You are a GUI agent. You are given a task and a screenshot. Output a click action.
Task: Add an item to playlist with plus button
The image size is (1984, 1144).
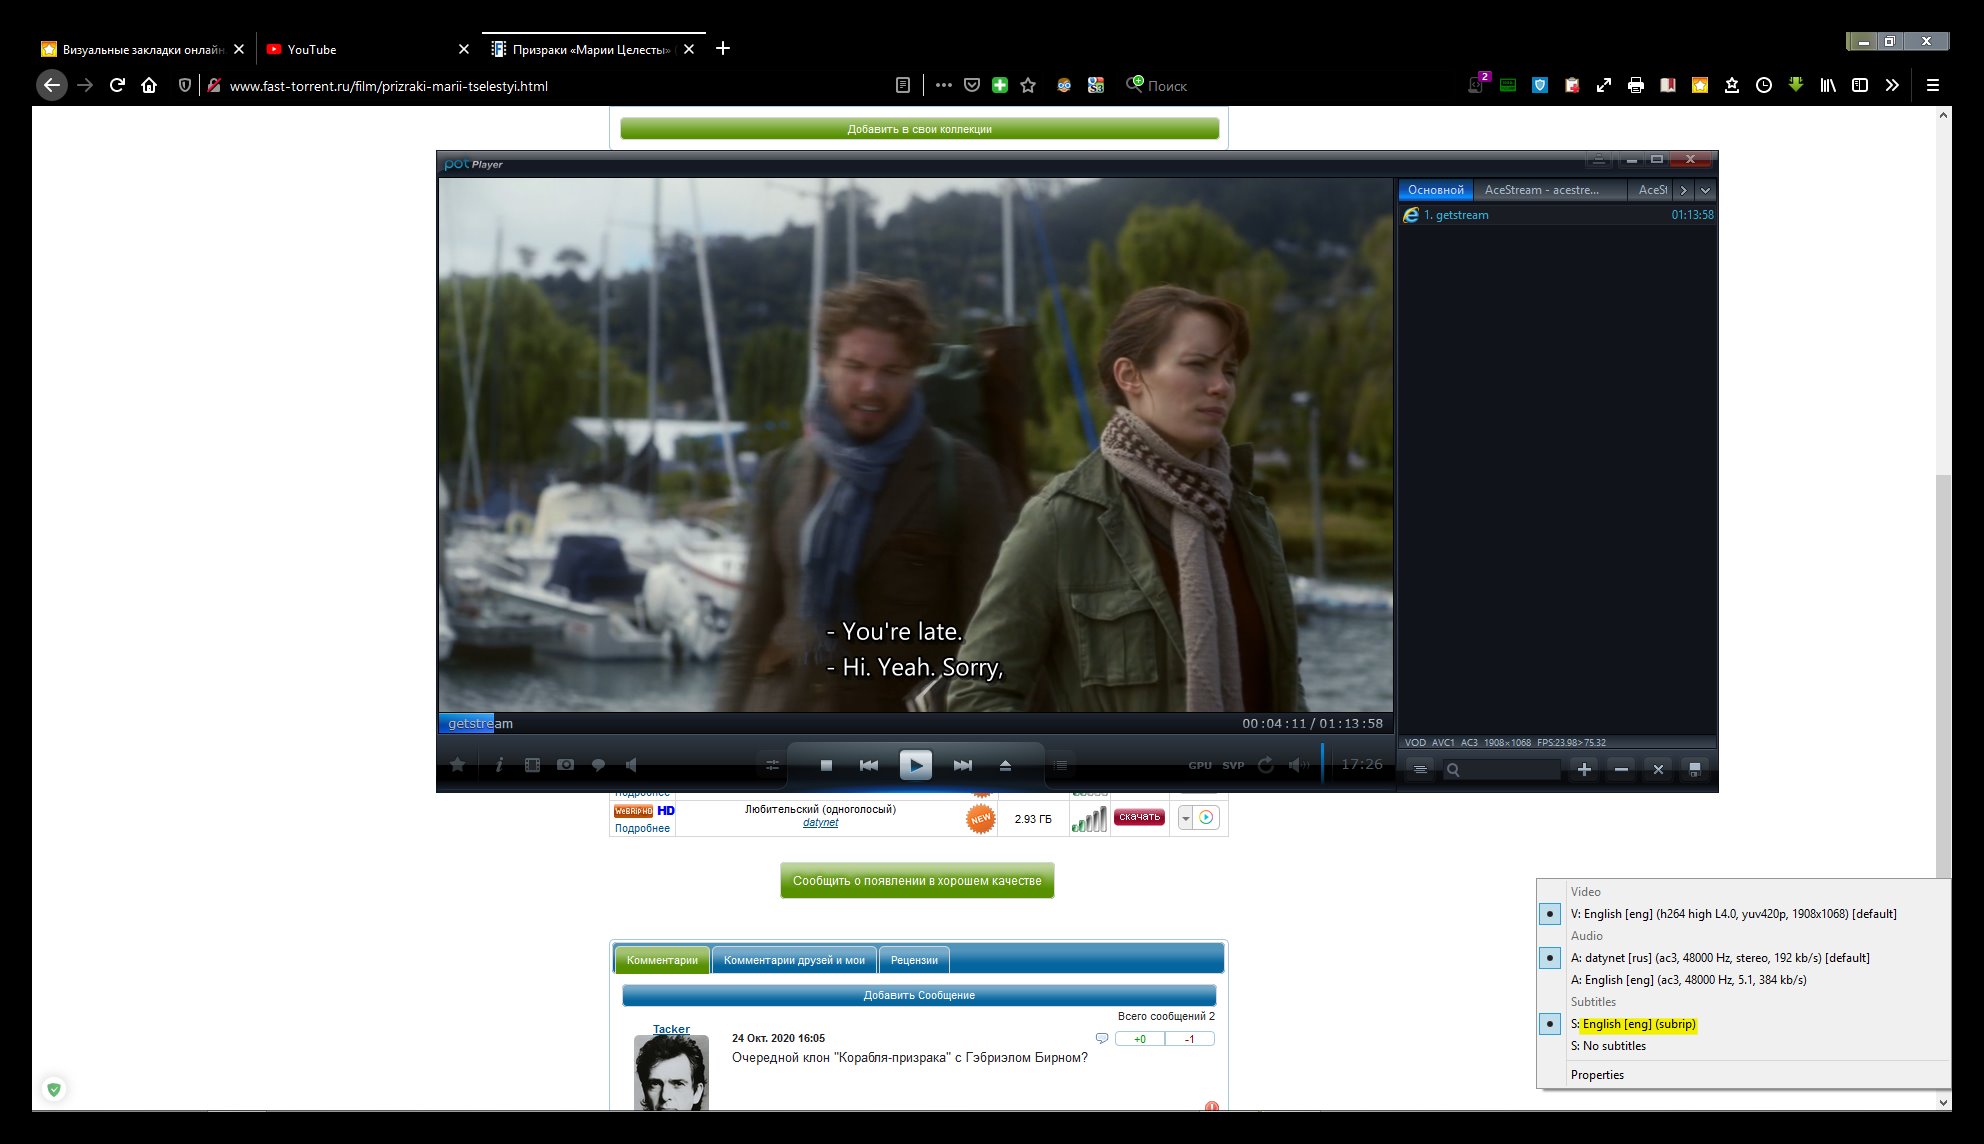pyautogui.click(x=1584, y=769)
